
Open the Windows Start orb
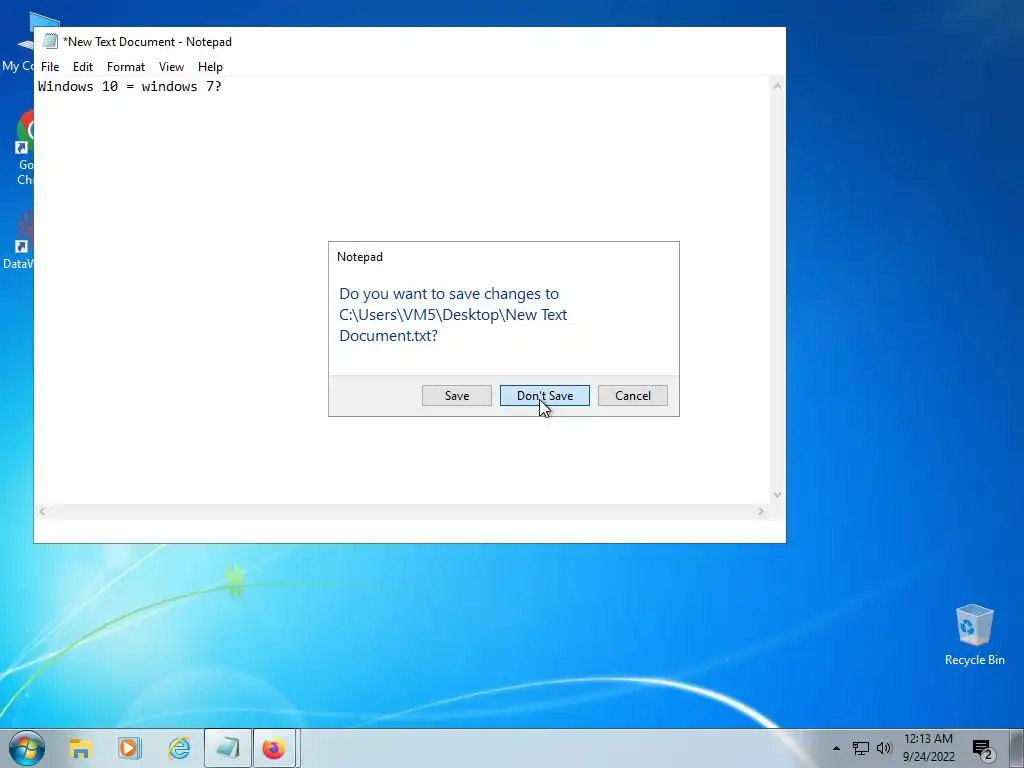point(27,748)
